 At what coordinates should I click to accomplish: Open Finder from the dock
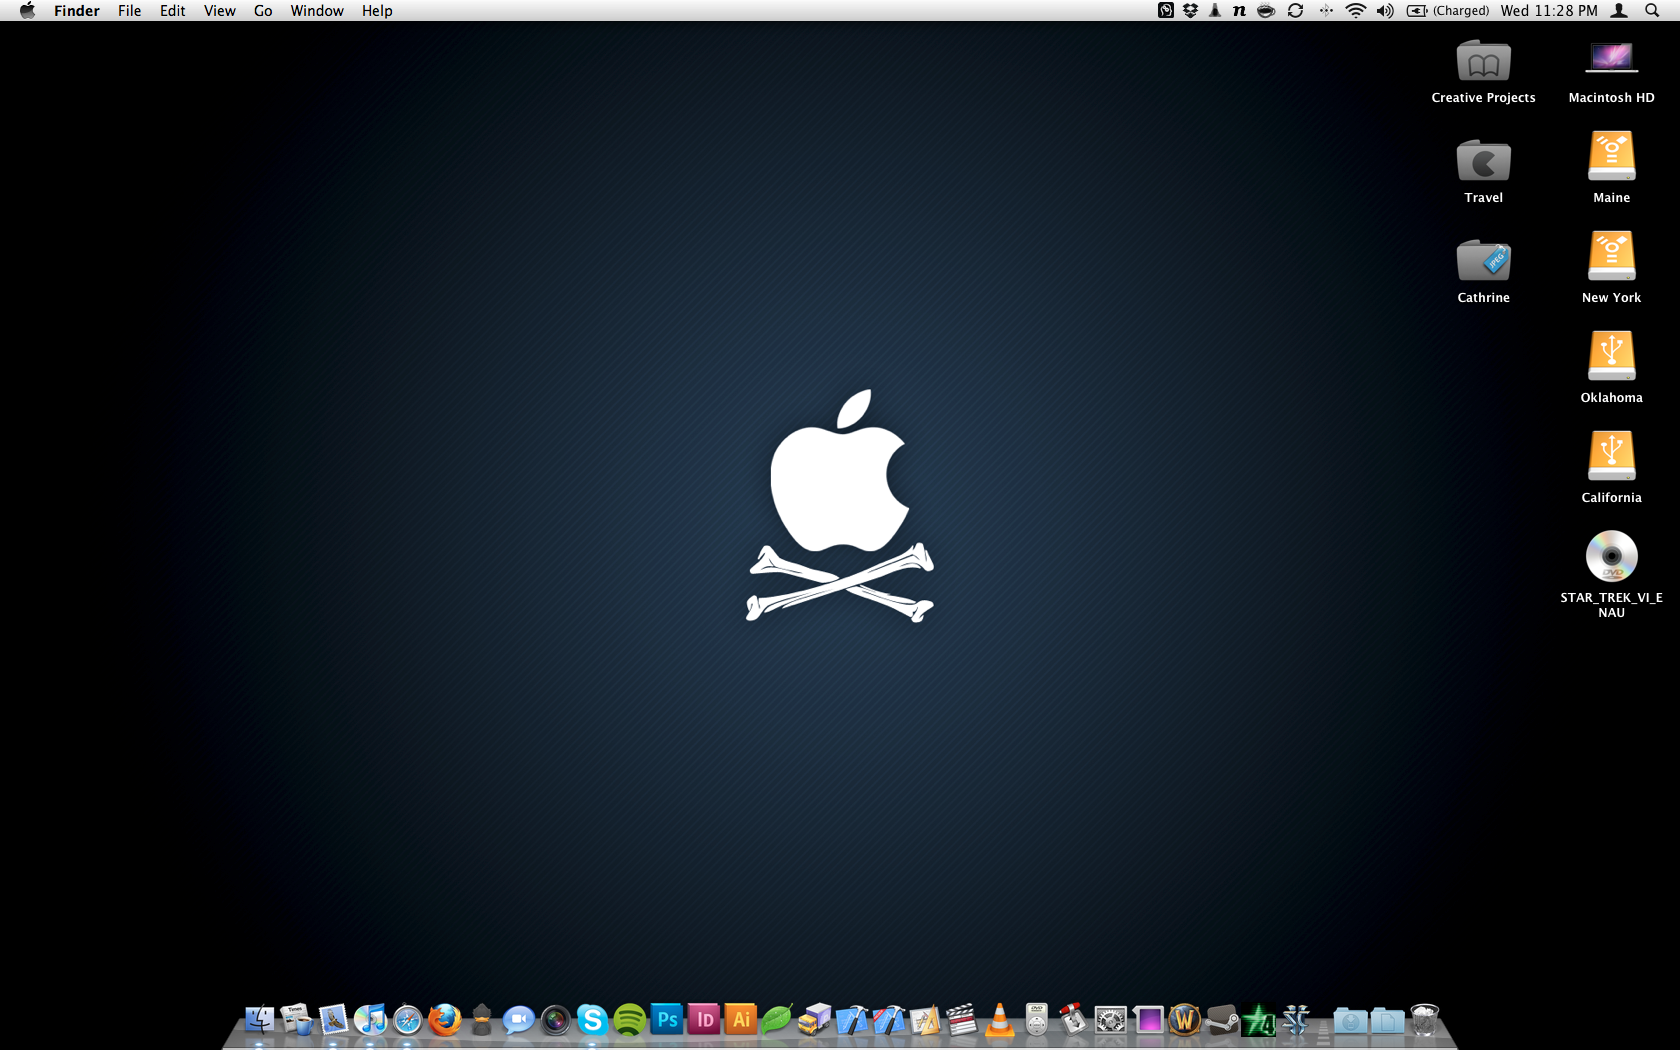pos(259,1020)
